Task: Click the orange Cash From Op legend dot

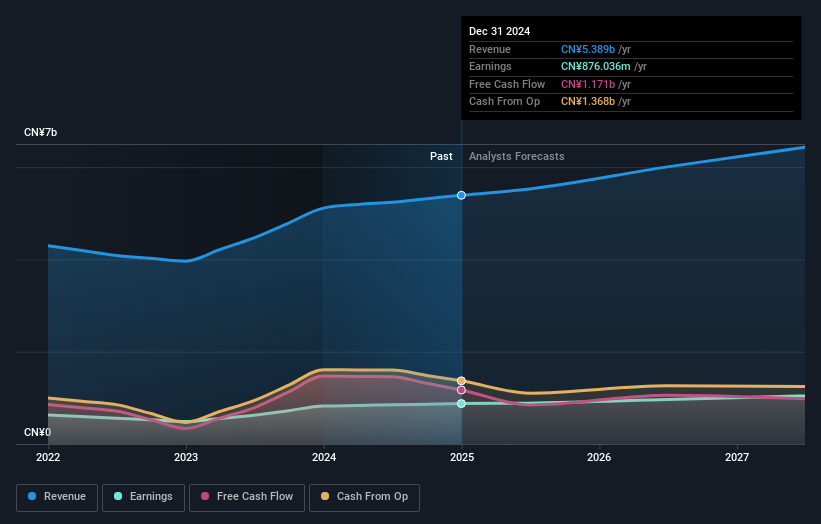Action: tap(325, 496)
